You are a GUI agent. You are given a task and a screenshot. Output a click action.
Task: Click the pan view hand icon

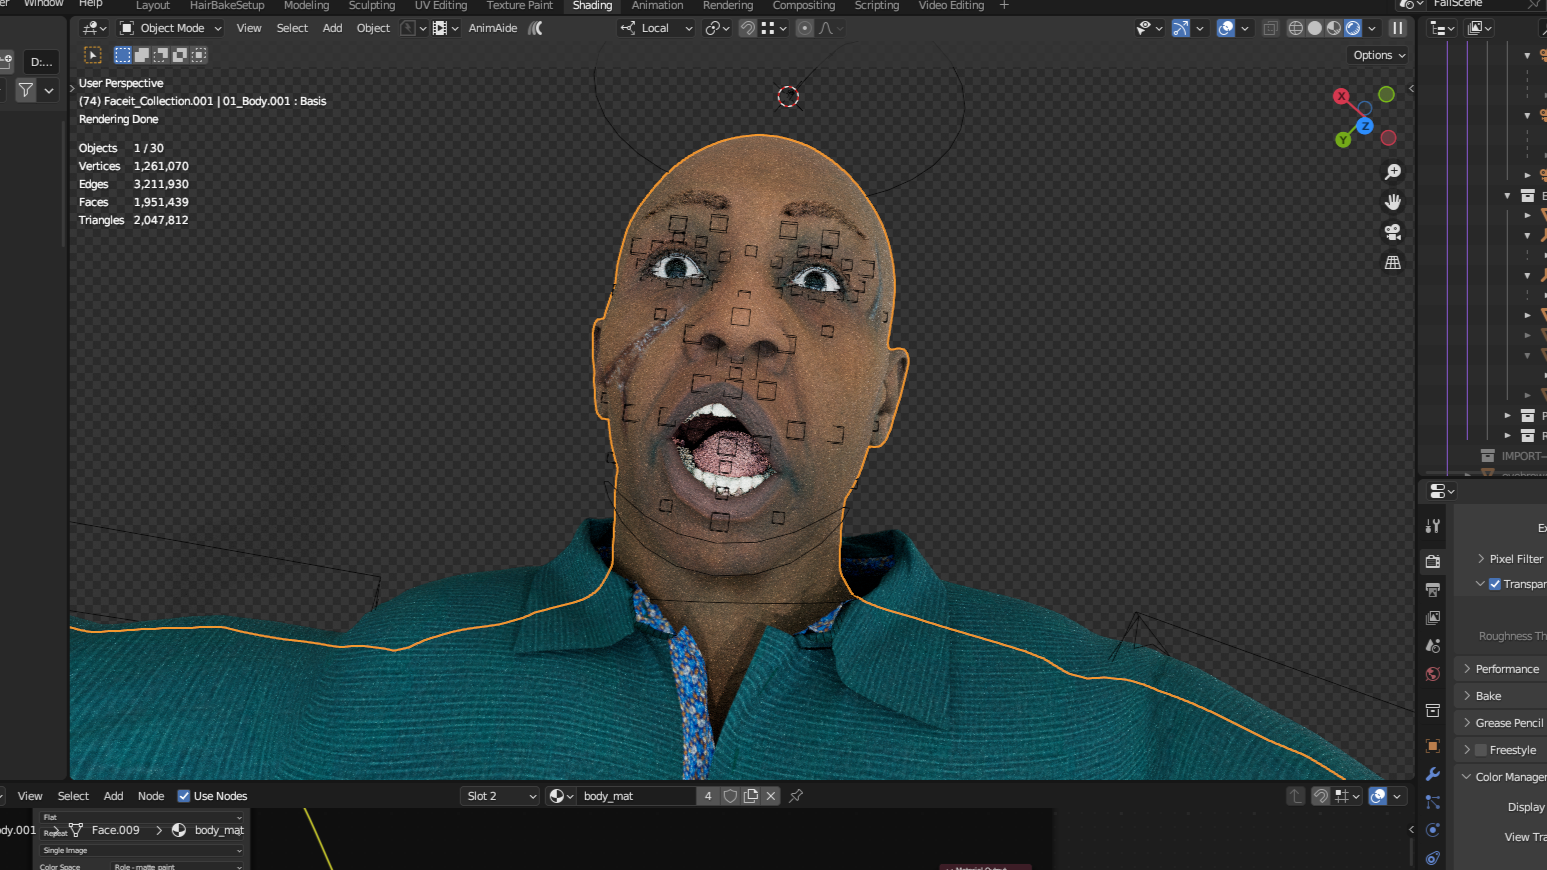point(1392,202)
